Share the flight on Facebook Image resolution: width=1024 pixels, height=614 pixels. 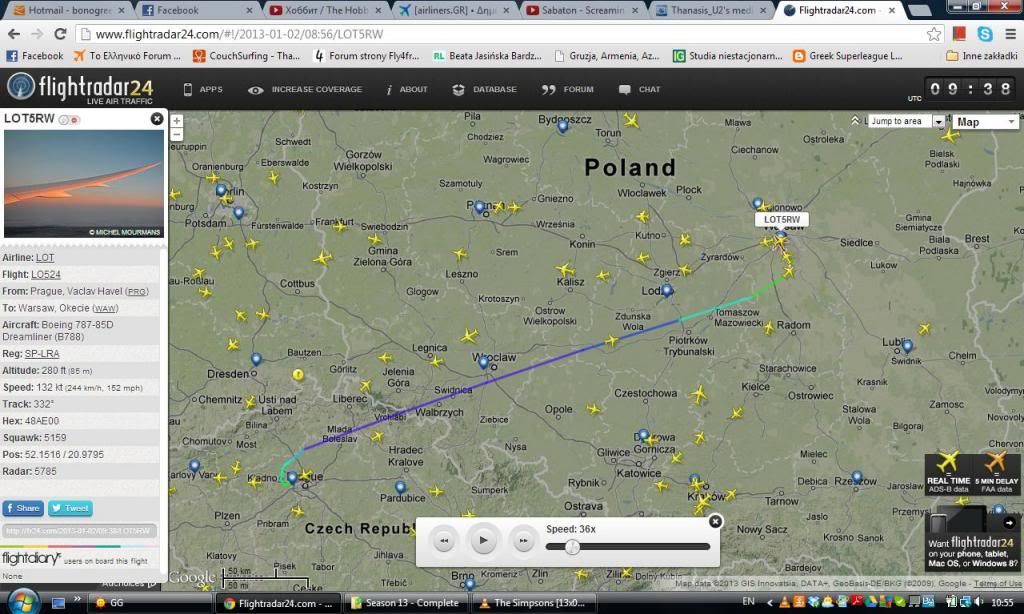click(x=23, y=508)
